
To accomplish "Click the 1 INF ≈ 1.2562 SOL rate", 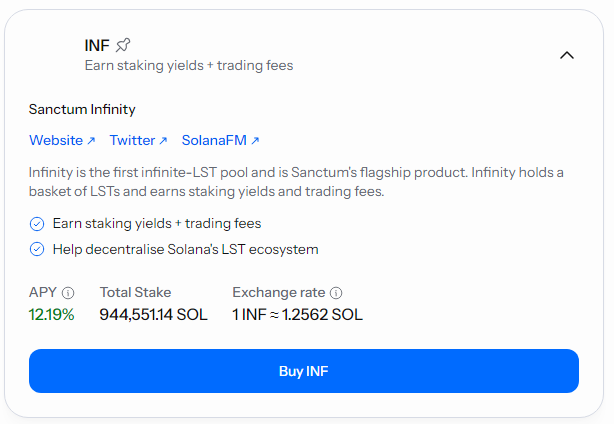I will (297, 315).
